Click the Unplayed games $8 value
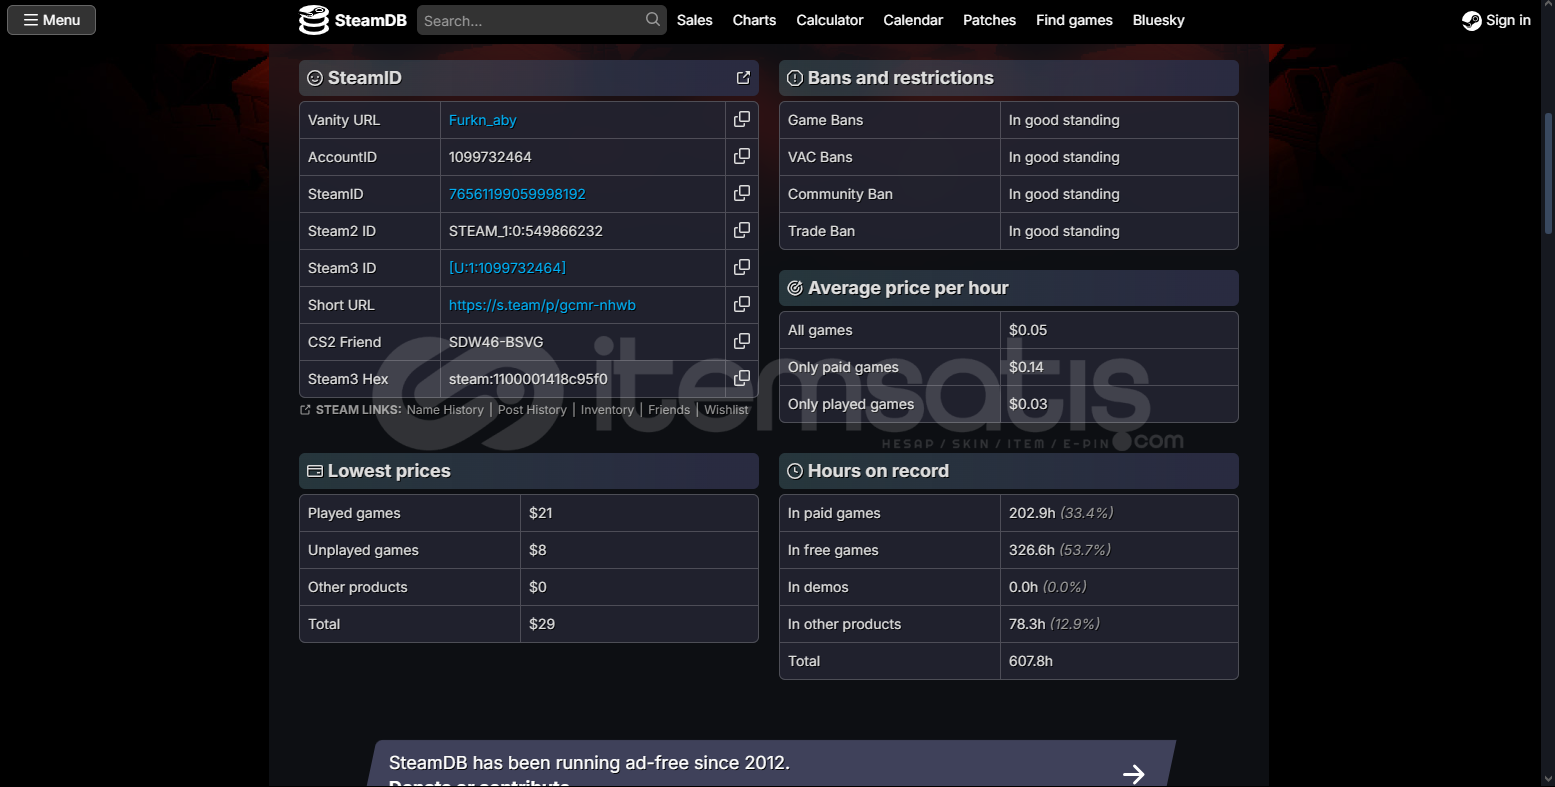The image size is (1555, 787). (537, 550)
